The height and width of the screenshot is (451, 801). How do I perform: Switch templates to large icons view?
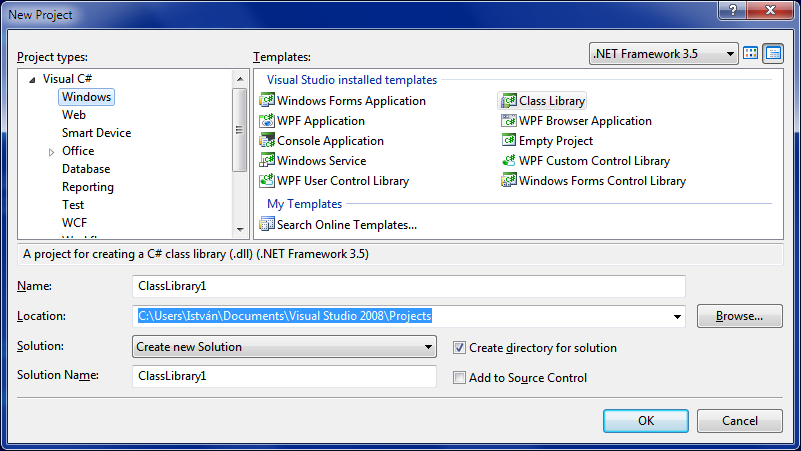(x=750, y=53)
